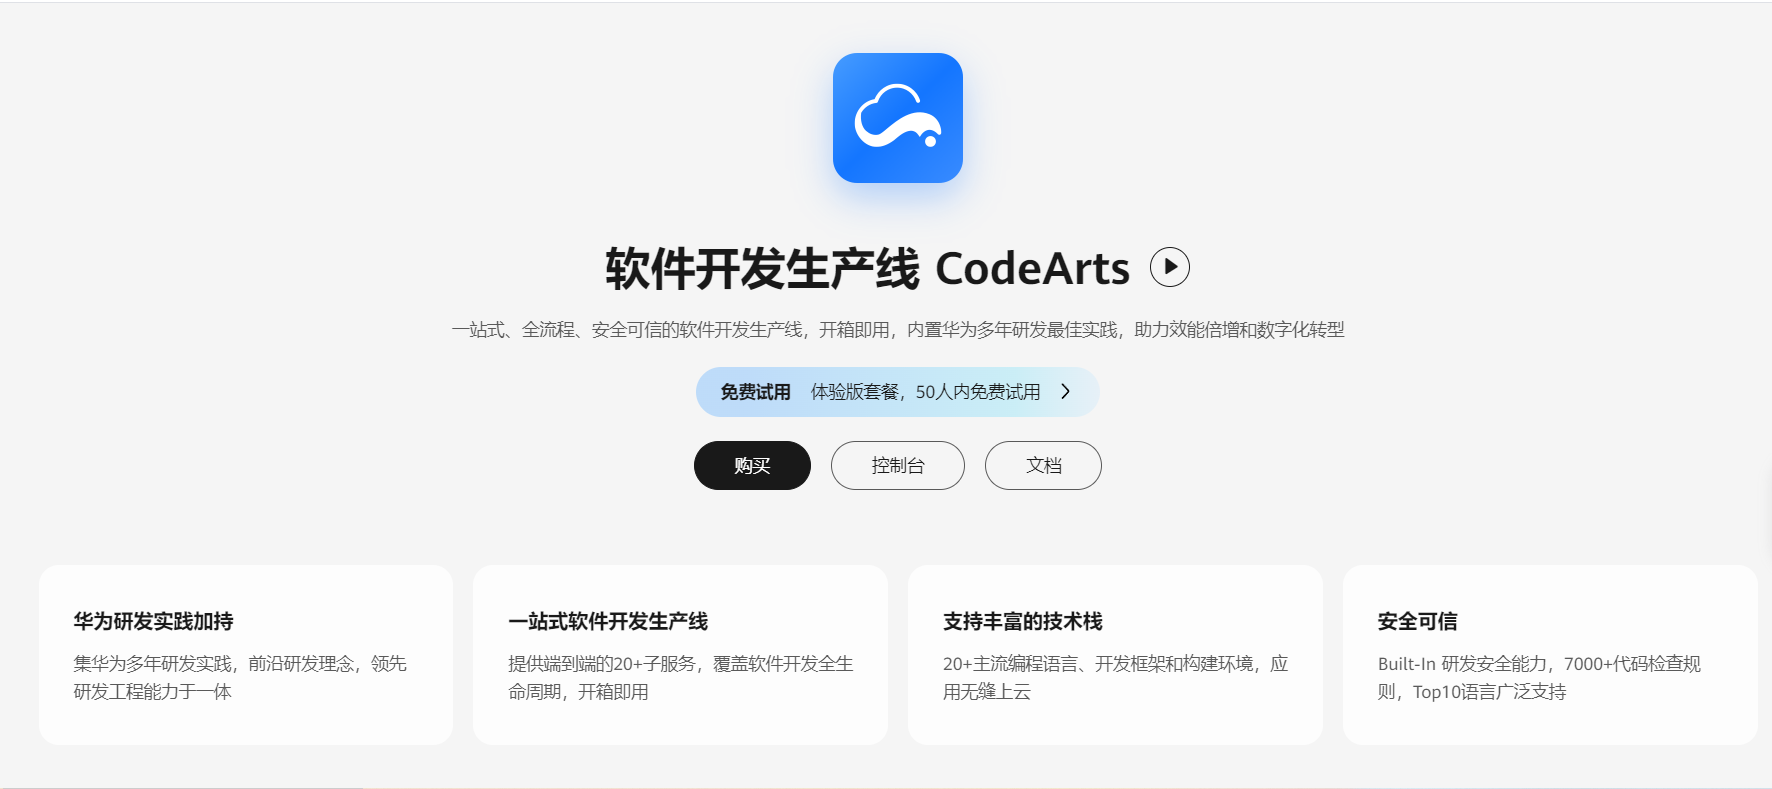The width and height of the screenshot is (1772, 789).
Task: Select the 支持丰富的技术栈 card
Action: point(1115,655)
